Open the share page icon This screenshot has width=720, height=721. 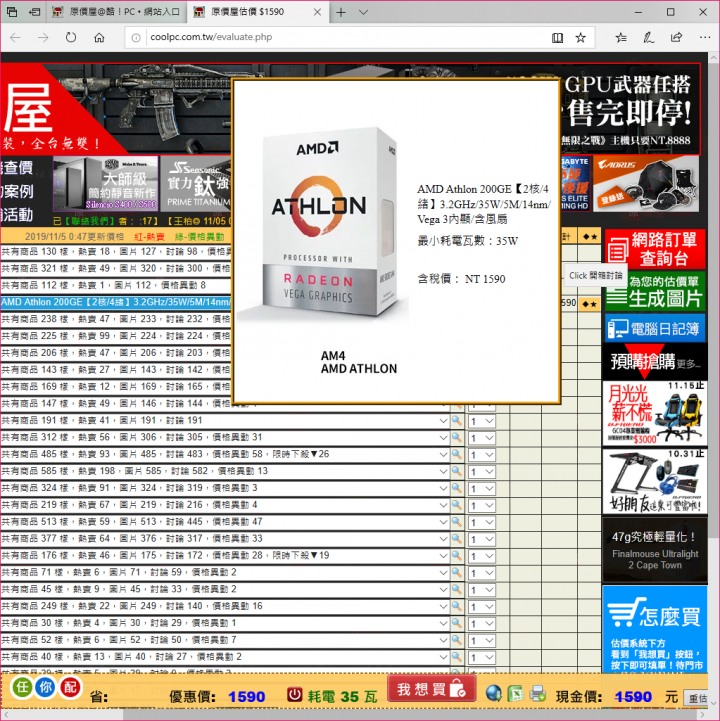(x=676, y=37)
